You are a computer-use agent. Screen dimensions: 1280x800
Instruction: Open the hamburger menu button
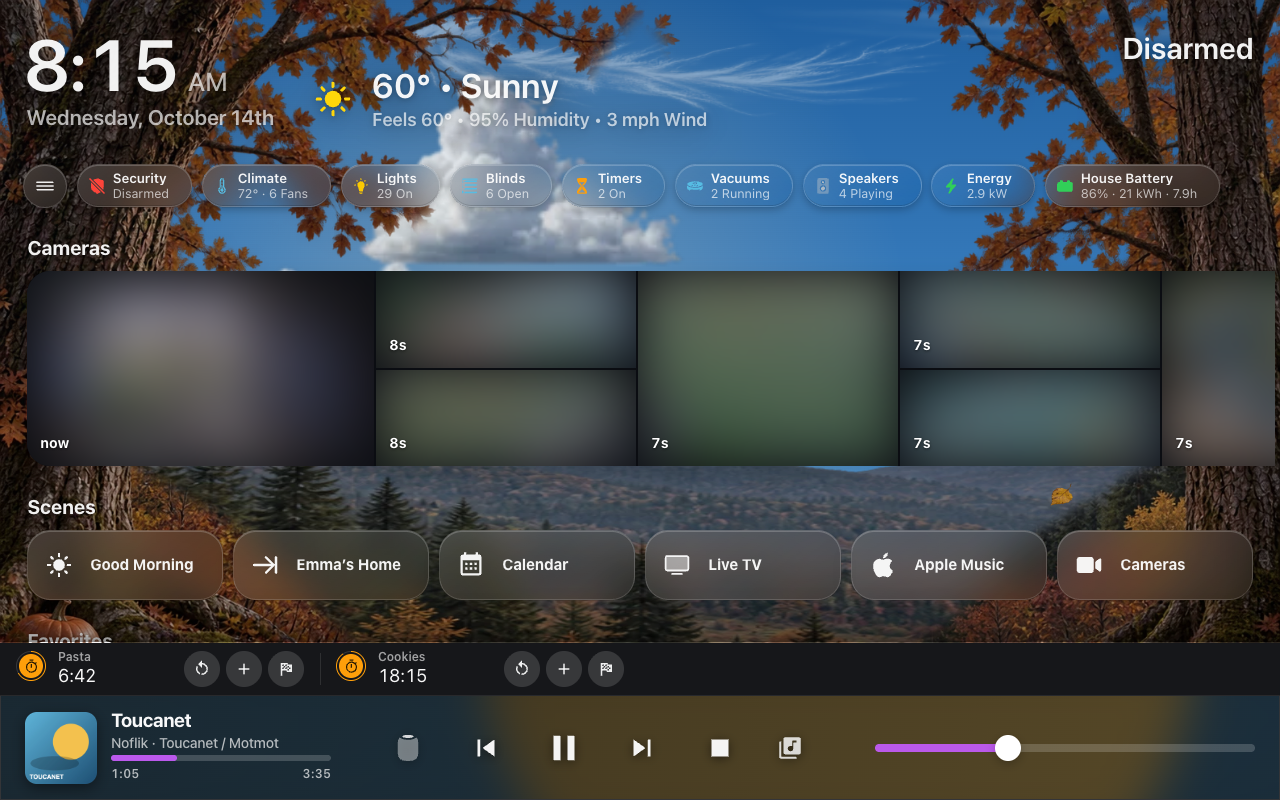pos(45,186)
